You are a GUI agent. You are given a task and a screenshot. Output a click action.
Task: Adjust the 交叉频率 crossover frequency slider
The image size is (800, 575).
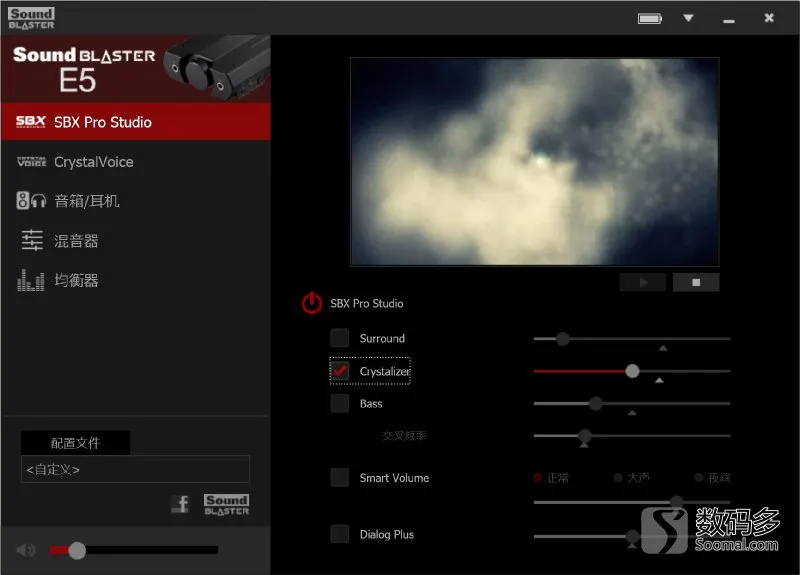[632, 436]
